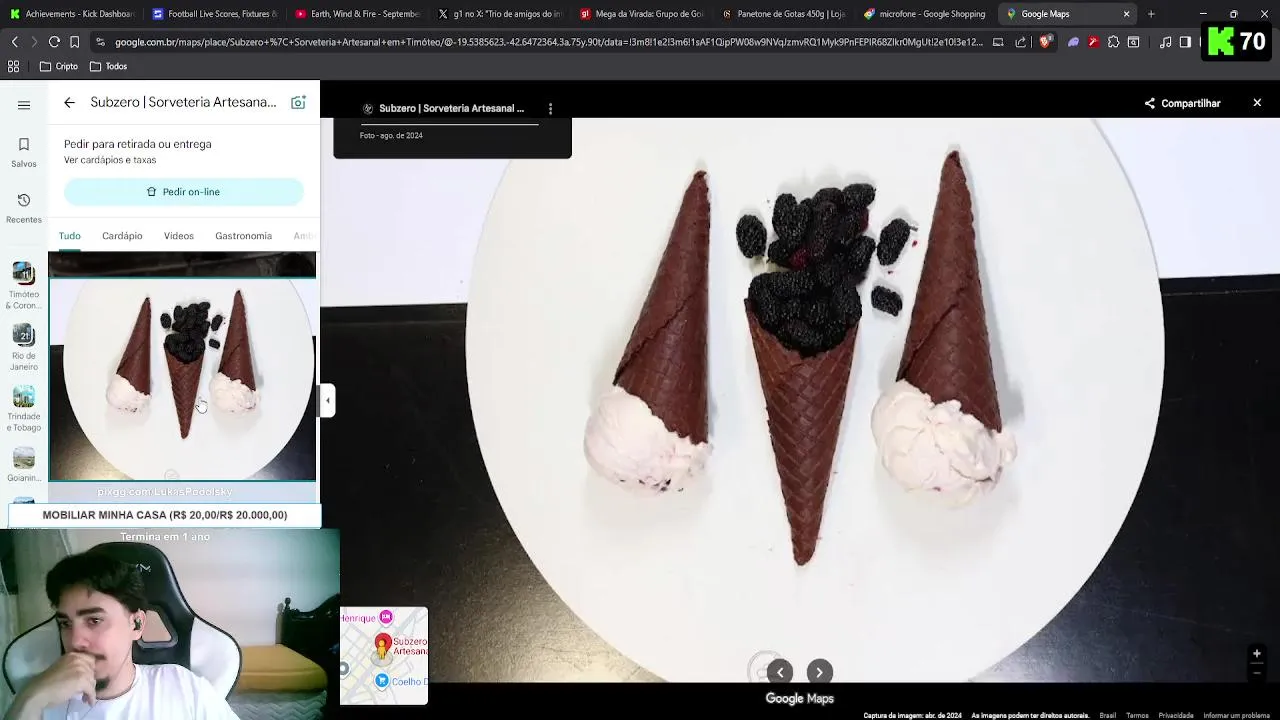1280x720 pixels.
Task: Open the purple extension icon
Action: coord(1073,42)
